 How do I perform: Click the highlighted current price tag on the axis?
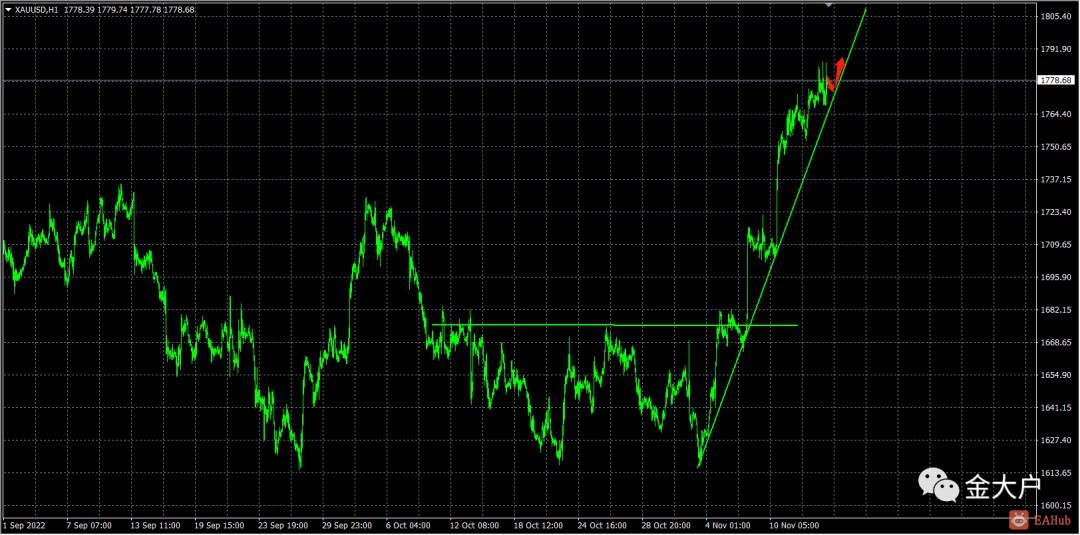[x=1055, y=81]
